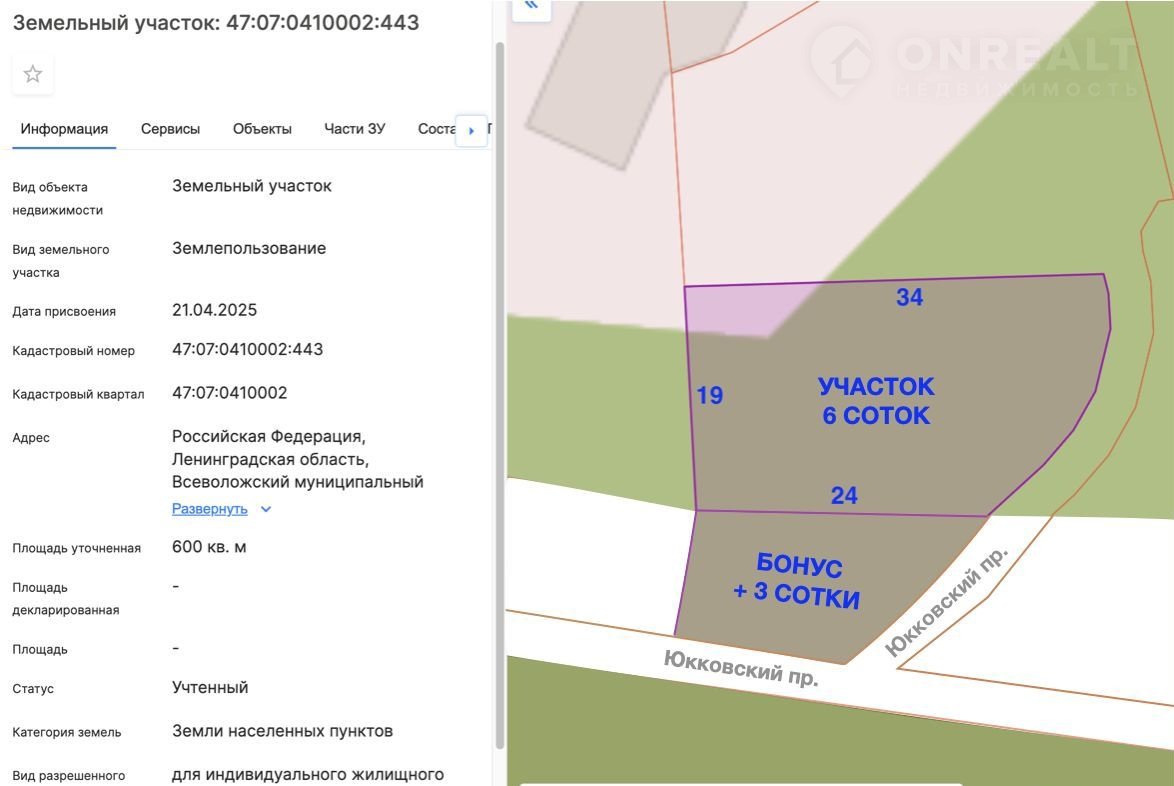Click the star favorite icon
The image size is (1174, 786).
pyautogui.click(x=33, y=74)
